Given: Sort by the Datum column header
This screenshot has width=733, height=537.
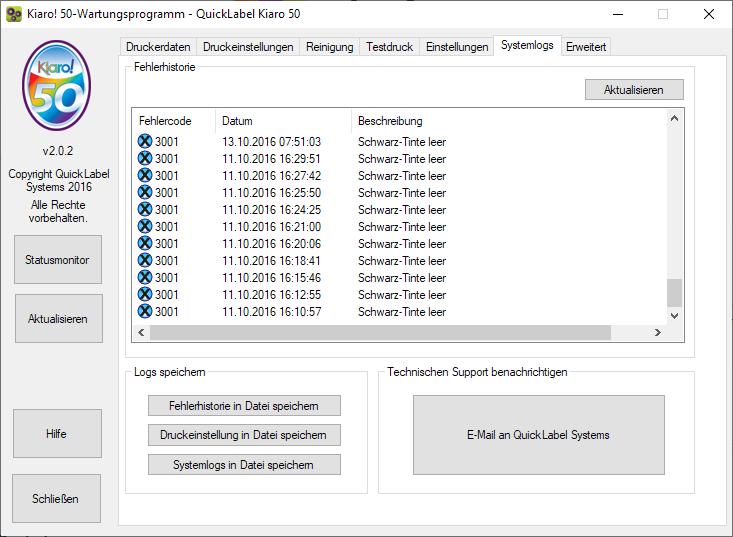Looking at the screenshot, I should (283, 121).
